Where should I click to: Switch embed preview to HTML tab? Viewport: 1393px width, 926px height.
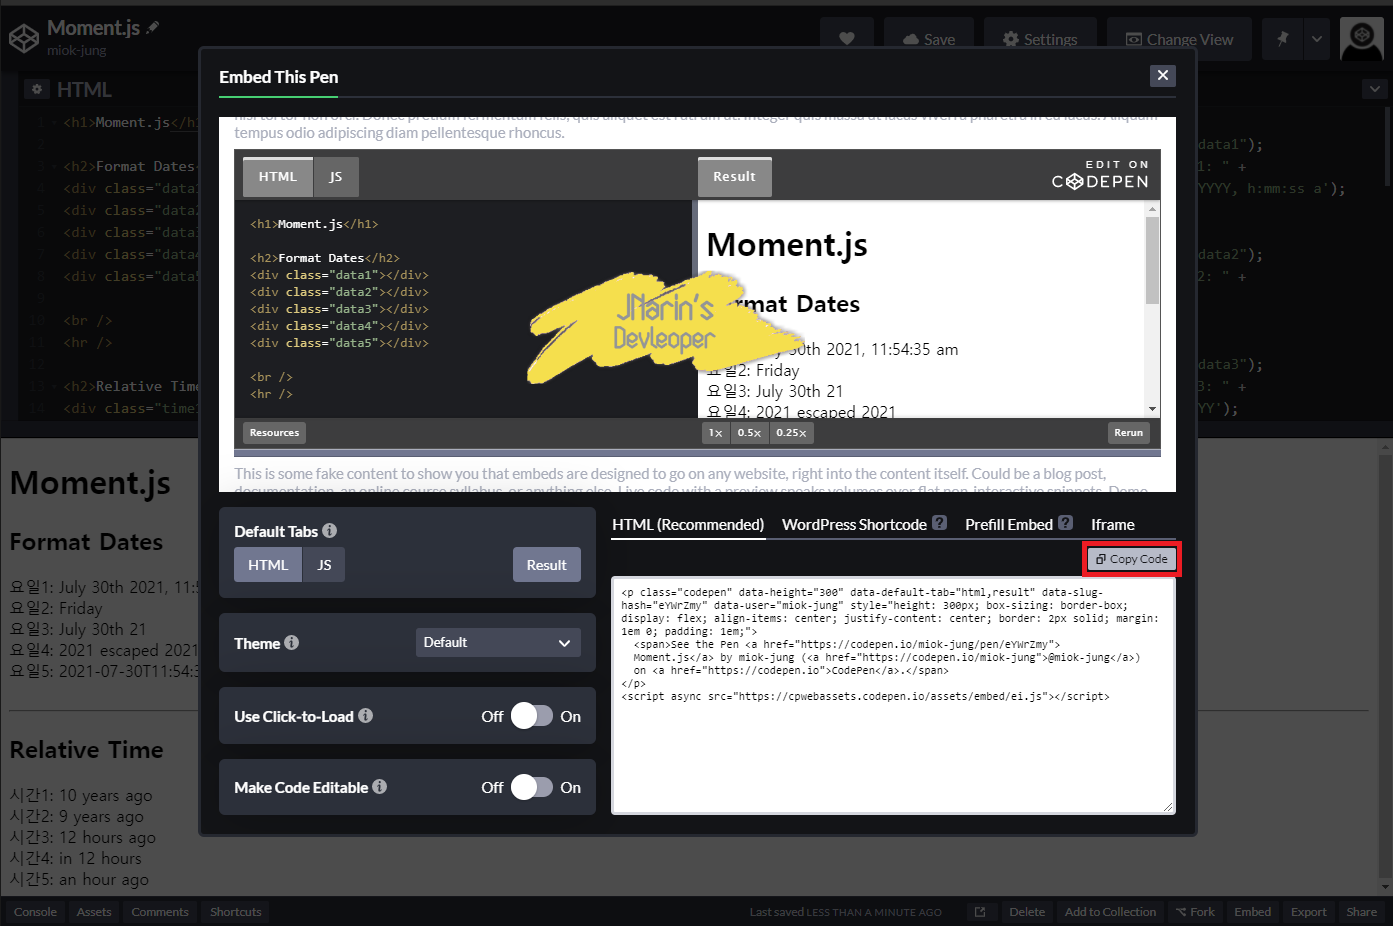coord(278,177)
